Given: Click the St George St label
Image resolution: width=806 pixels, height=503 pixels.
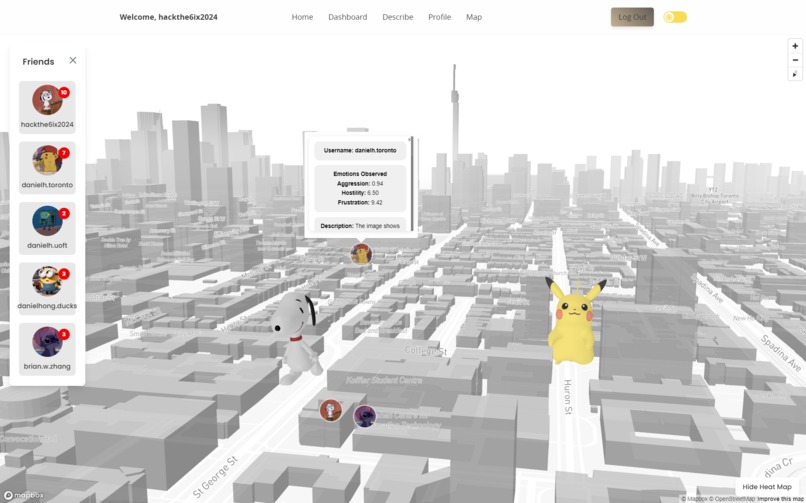Looking at the screenshot, I should pyautogui.click(x=216, y=476).
